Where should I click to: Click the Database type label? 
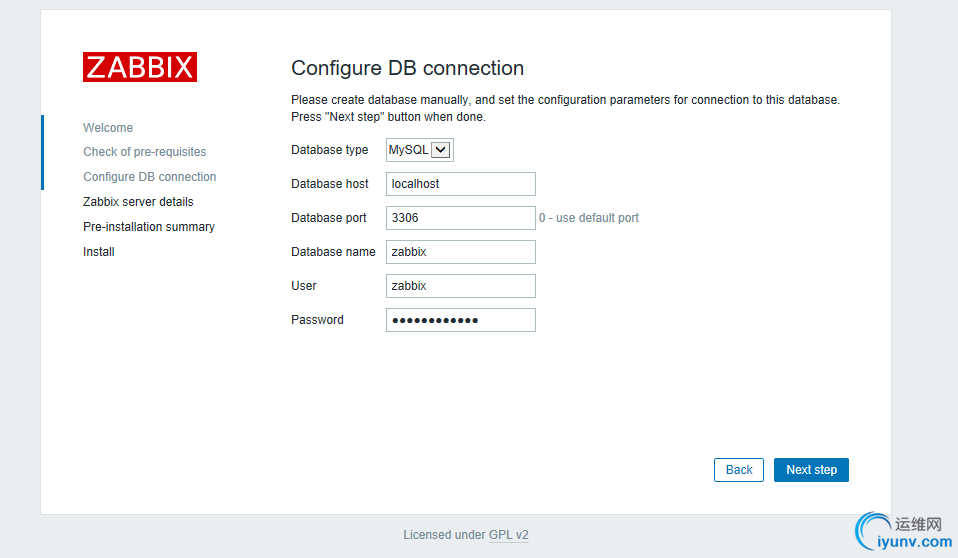330,150
